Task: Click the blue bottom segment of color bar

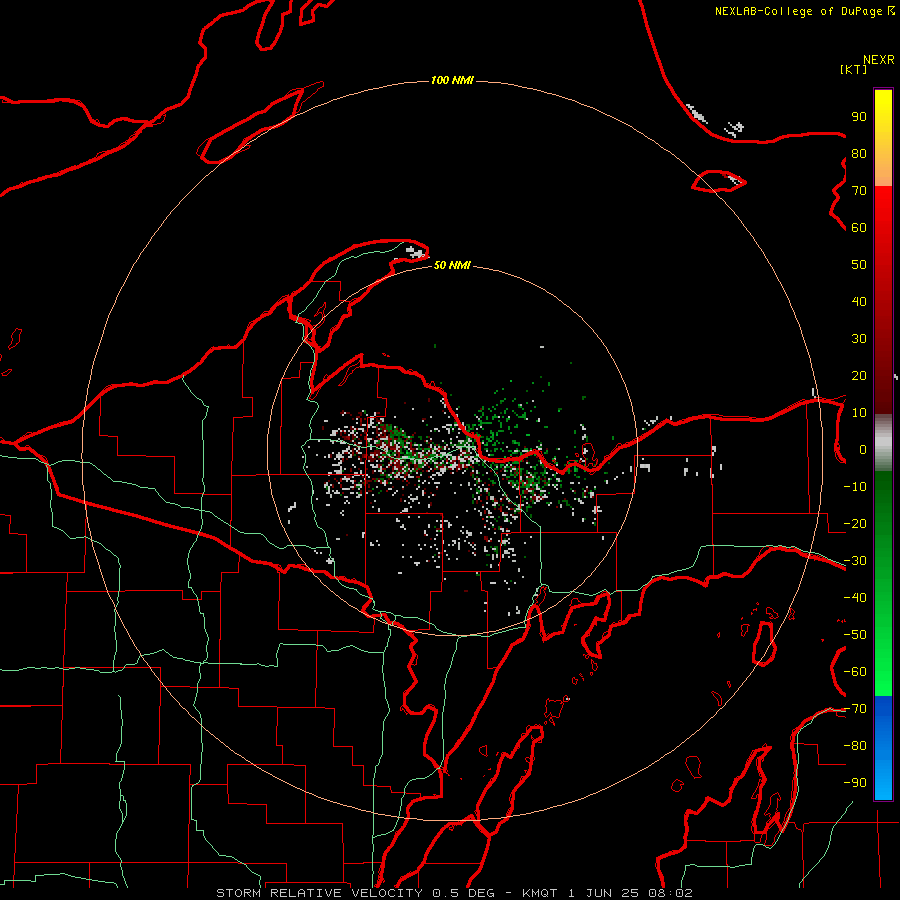Action: pos(883,747)
